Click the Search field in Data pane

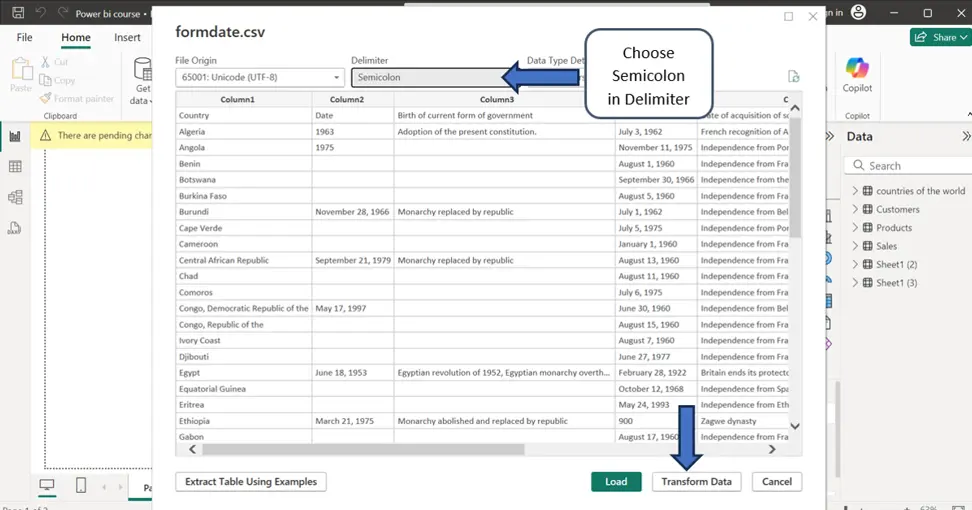(908, 165)
